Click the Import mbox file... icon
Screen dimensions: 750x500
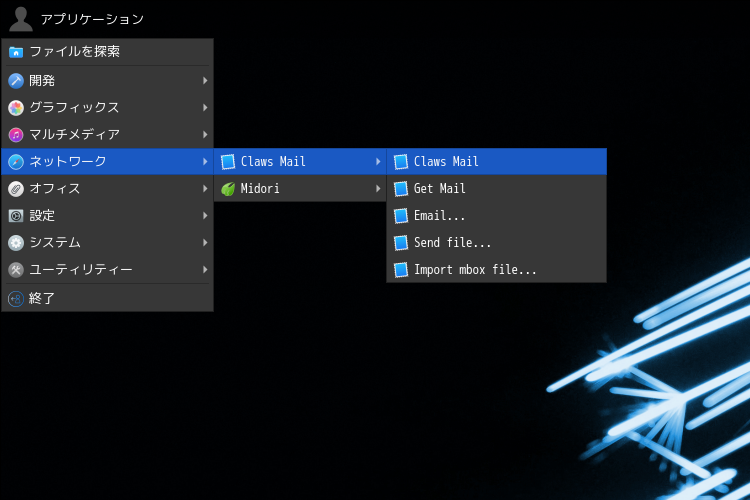401,270
